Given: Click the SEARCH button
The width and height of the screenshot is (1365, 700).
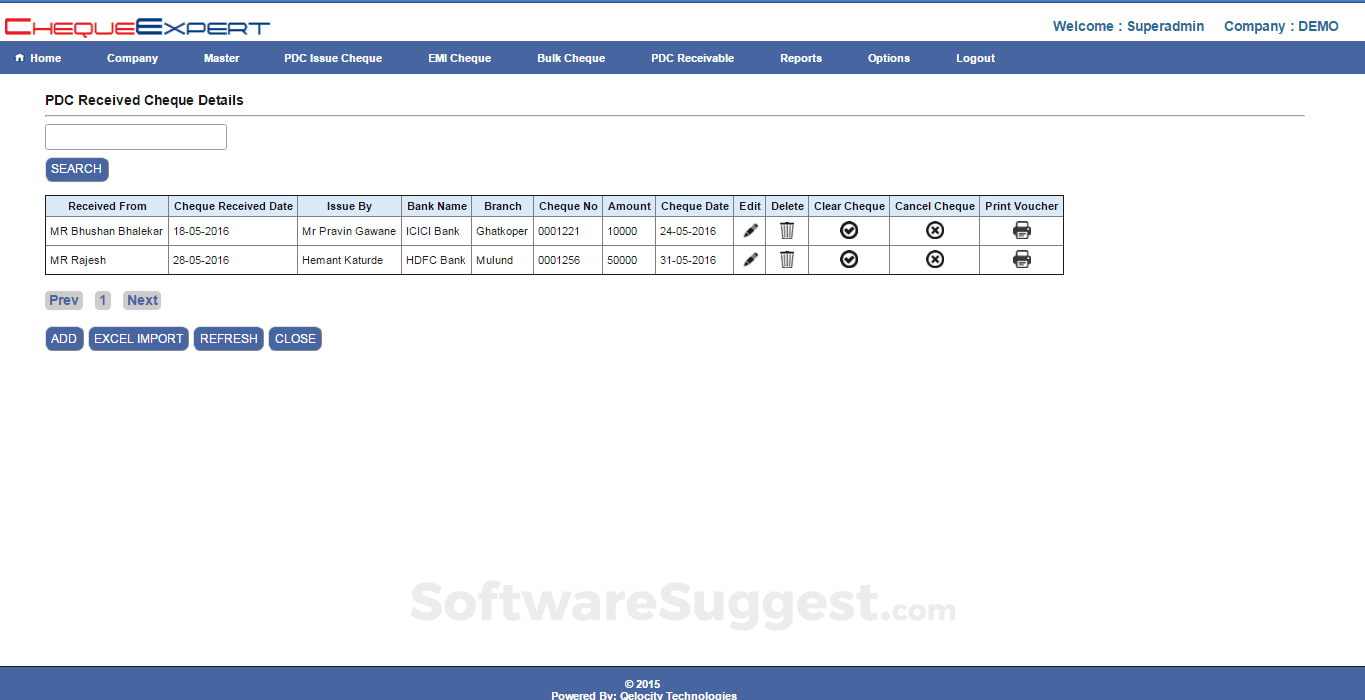Looking at the screenshot, I should coord(76,169).
